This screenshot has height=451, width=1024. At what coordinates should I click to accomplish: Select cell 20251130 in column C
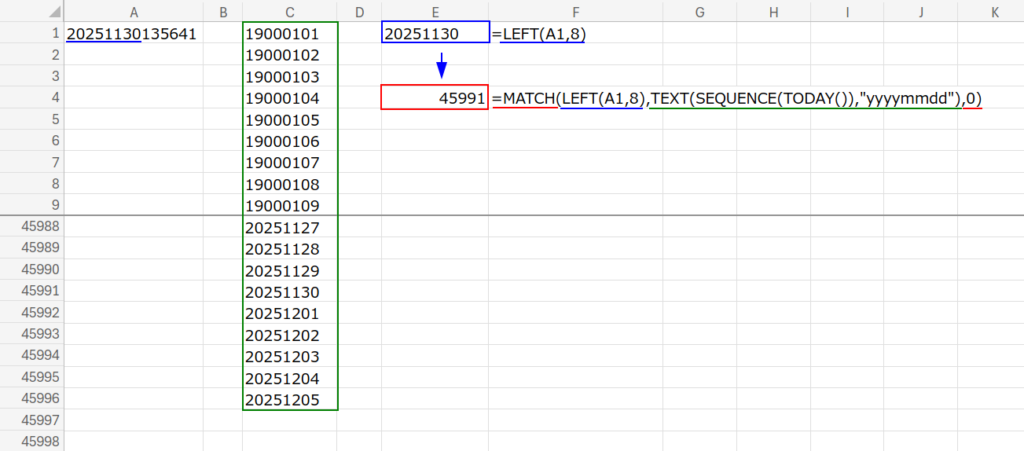[x=289, y=292]
